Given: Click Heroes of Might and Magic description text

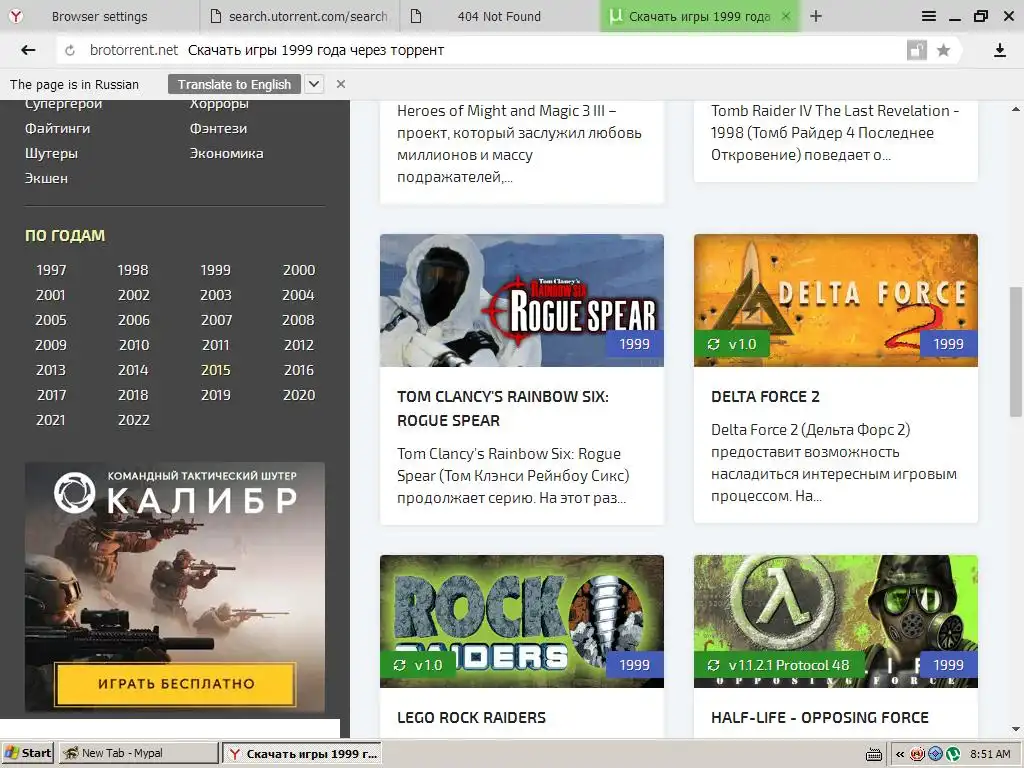Looking at the screenshot, I should click(x=519, y=144).
